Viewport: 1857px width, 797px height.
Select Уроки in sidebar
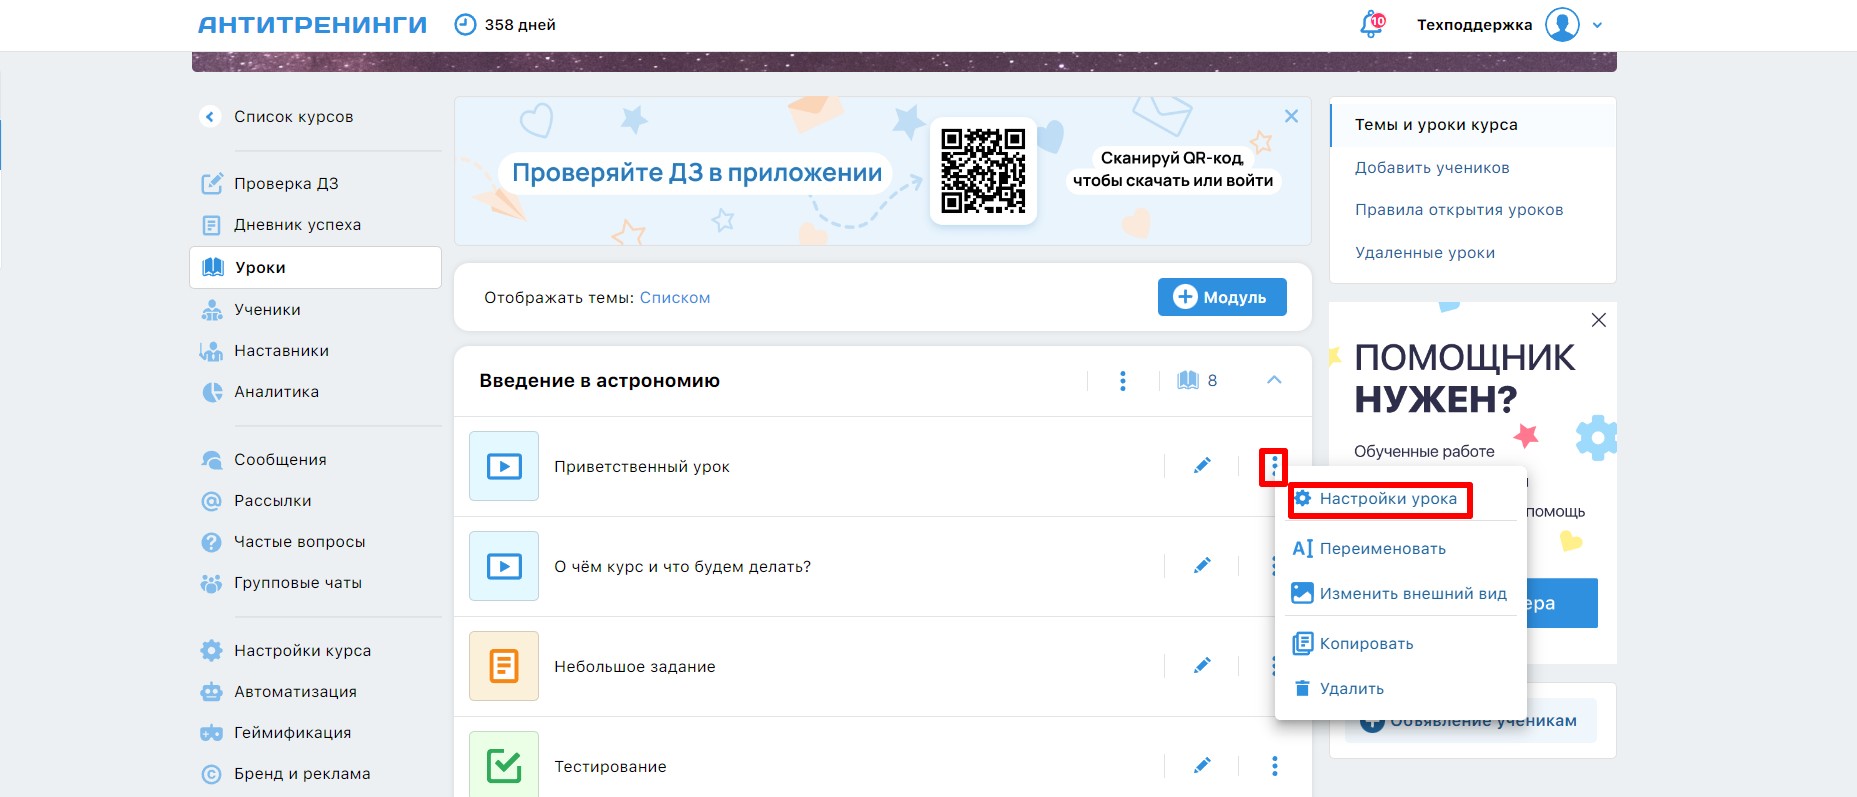coord(315,267)
